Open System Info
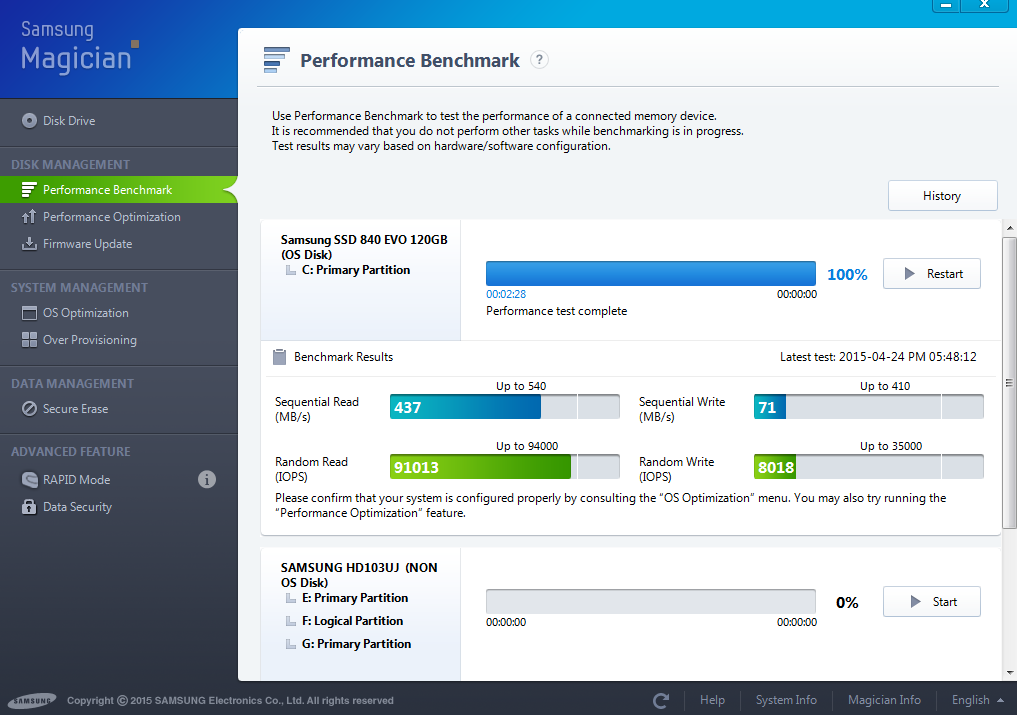This screenshot has height=715, width=1017. pyautogui.click(x=786, y=700)
